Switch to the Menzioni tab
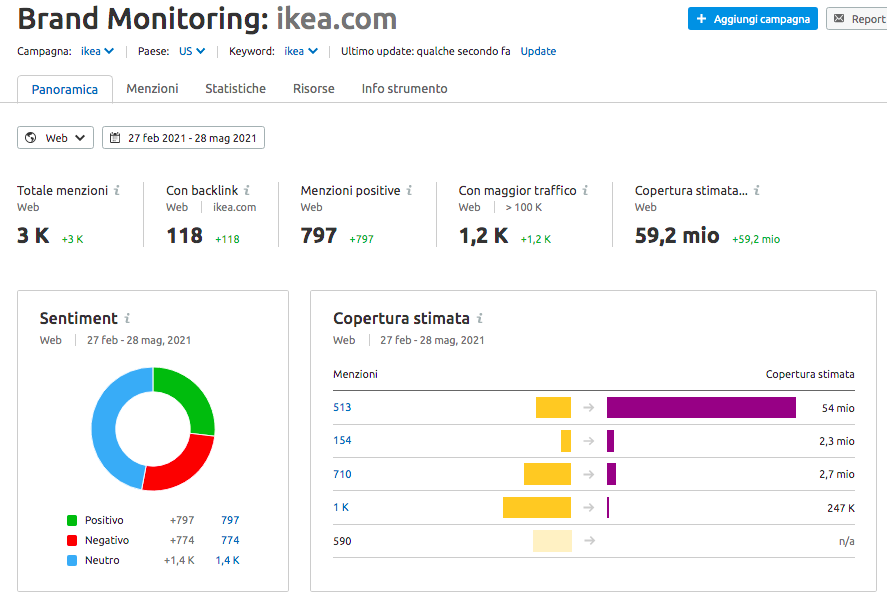 pos(152,89)
